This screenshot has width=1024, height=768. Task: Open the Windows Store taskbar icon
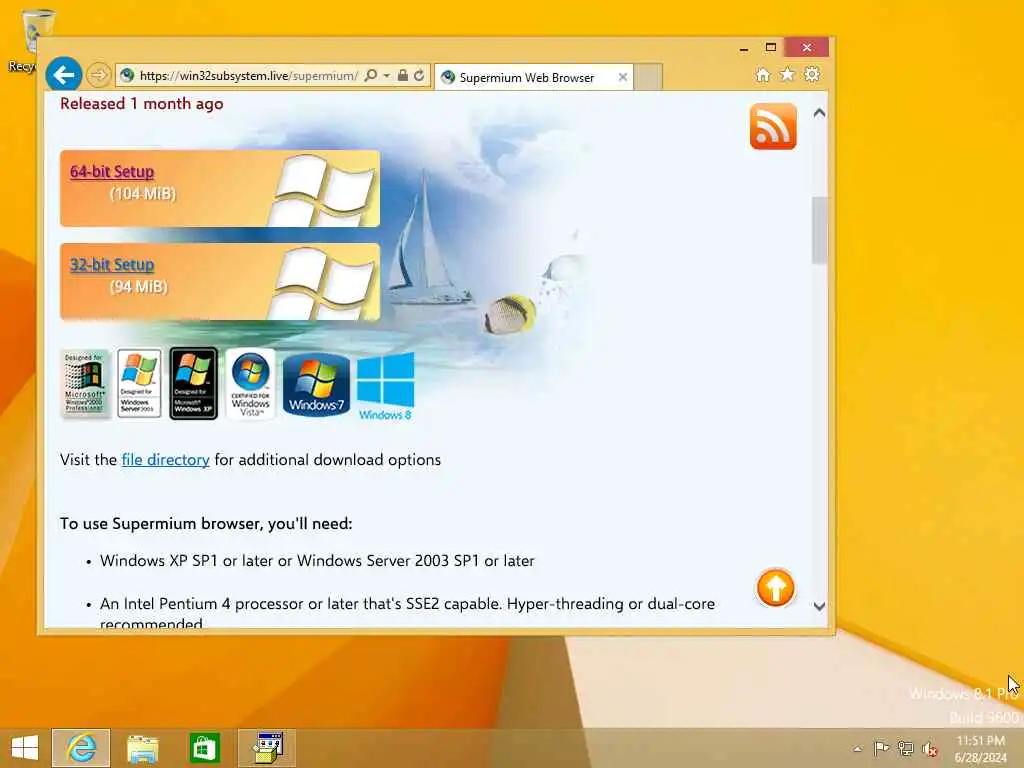[204, 748]
